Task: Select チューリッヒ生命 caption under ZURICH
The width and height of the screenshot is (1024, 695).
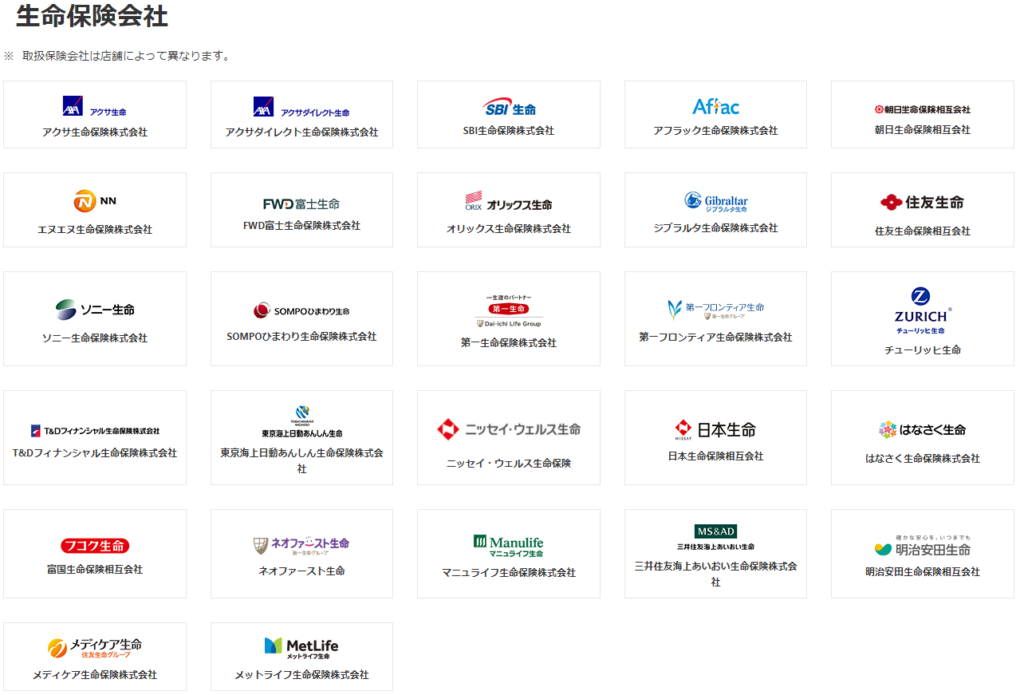Action: (x=922, y=350)
